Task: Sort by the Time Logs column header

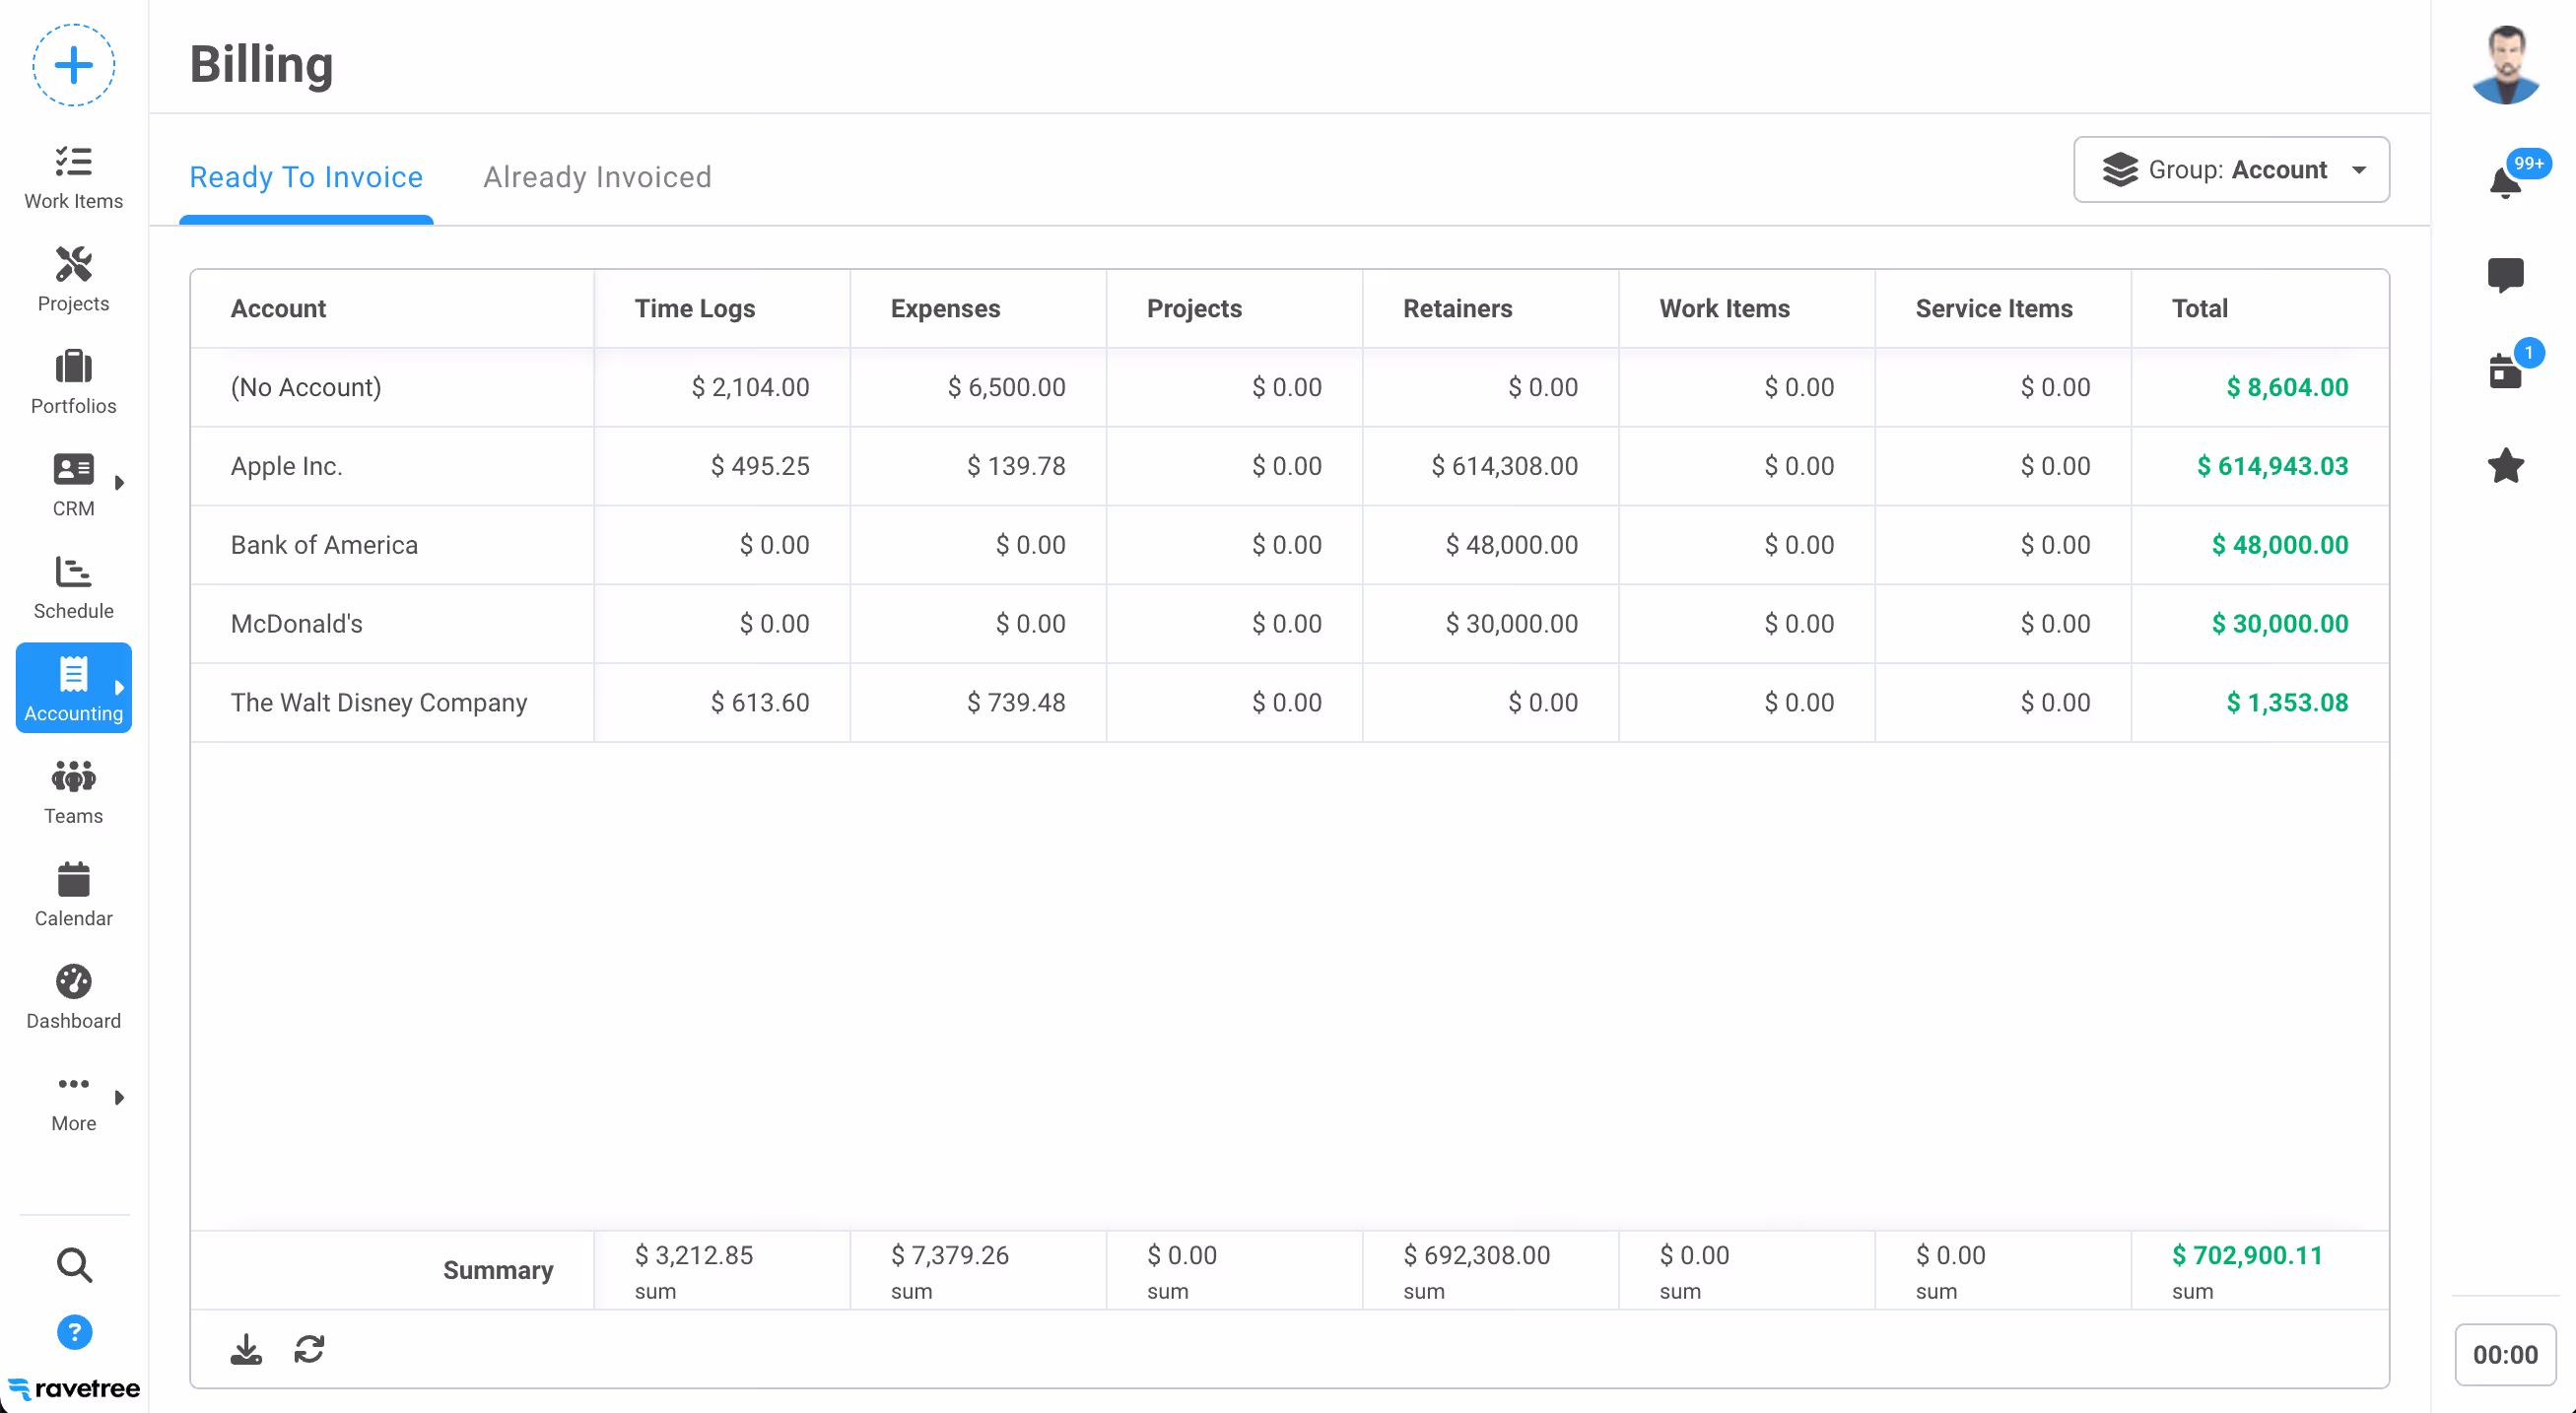Action: pos(722,309)
